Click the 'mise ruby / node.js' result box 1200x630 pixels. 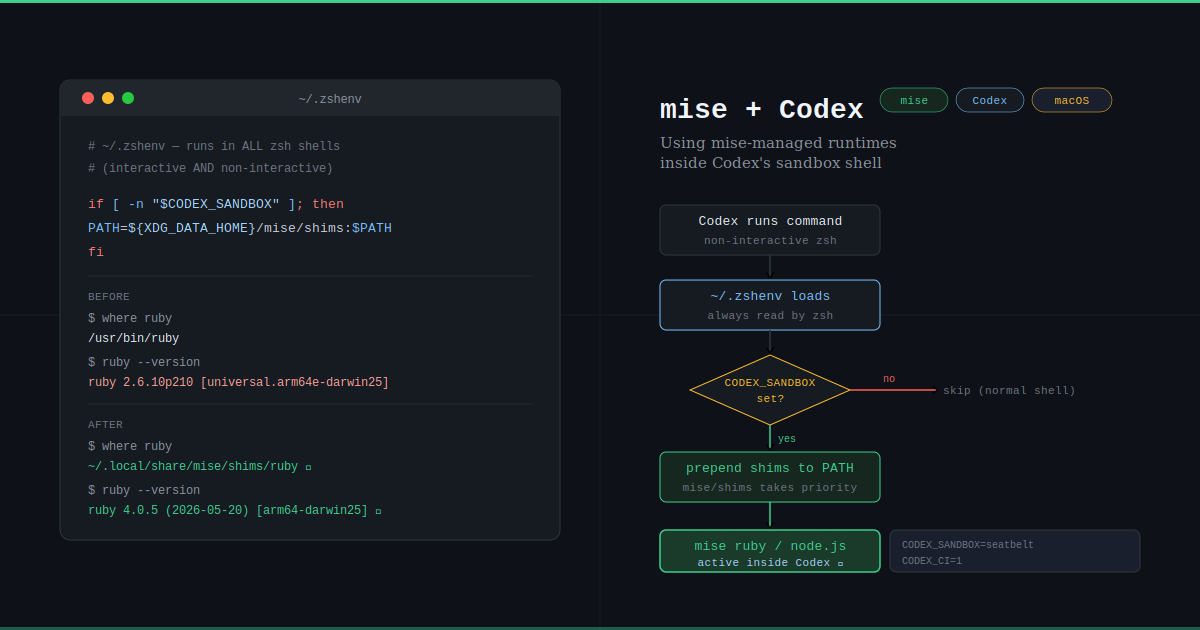770,551
